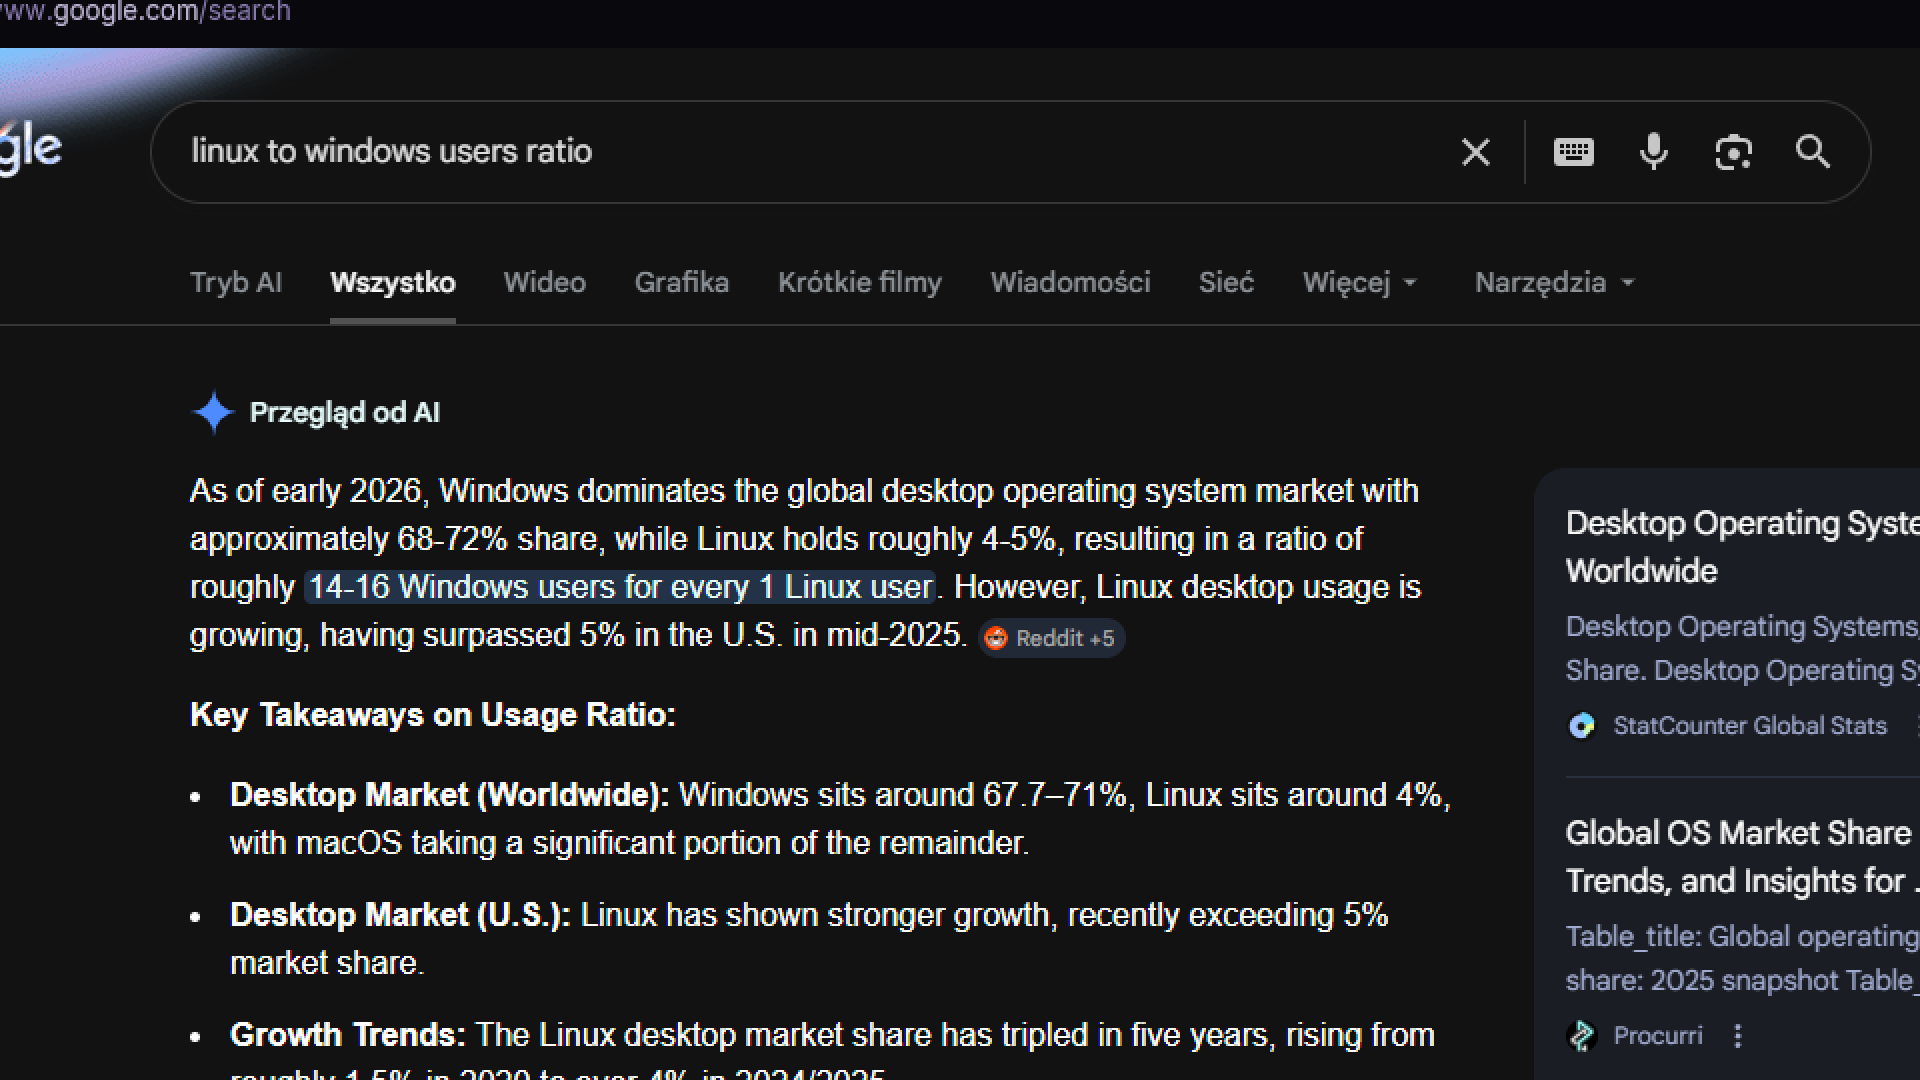The height and width of the screenshot is (1080, 1920).
Task: Open the Narzędzia tools dropdown
Action: 1554,283
